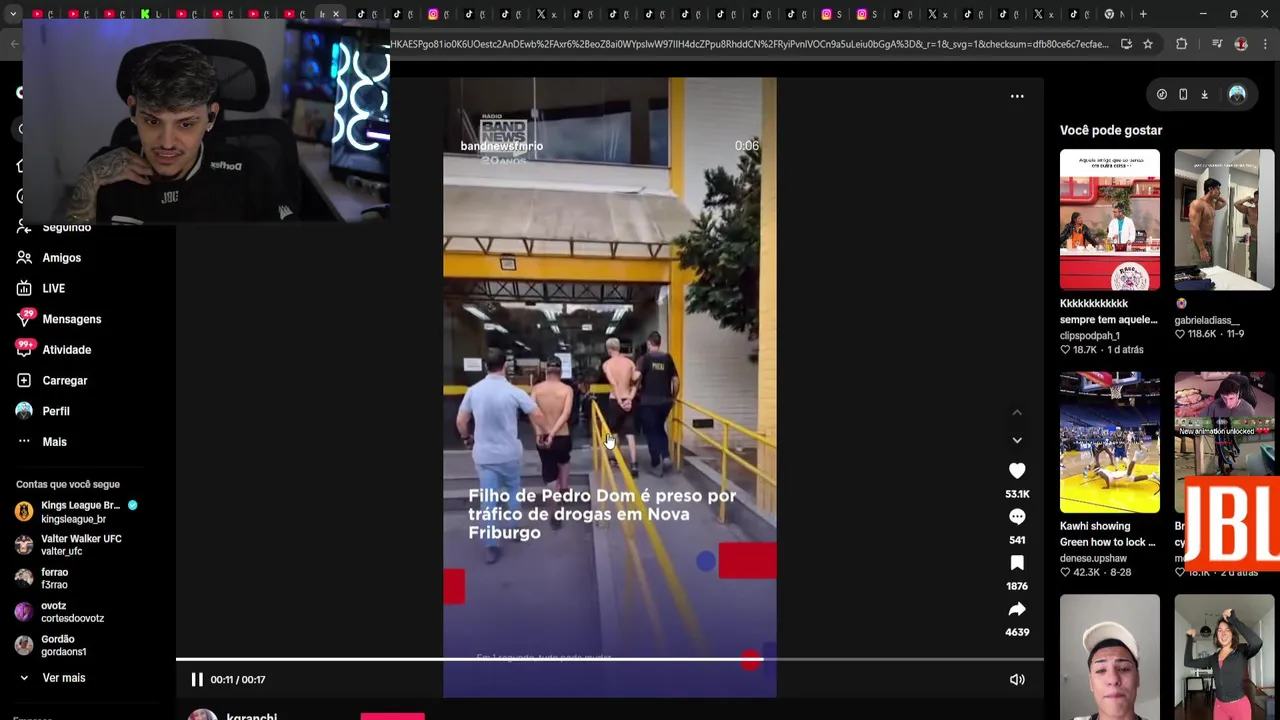Click the Perfil avatar icon in sidebar
The image size is (1280, 720).
click(x=24, y=411)
